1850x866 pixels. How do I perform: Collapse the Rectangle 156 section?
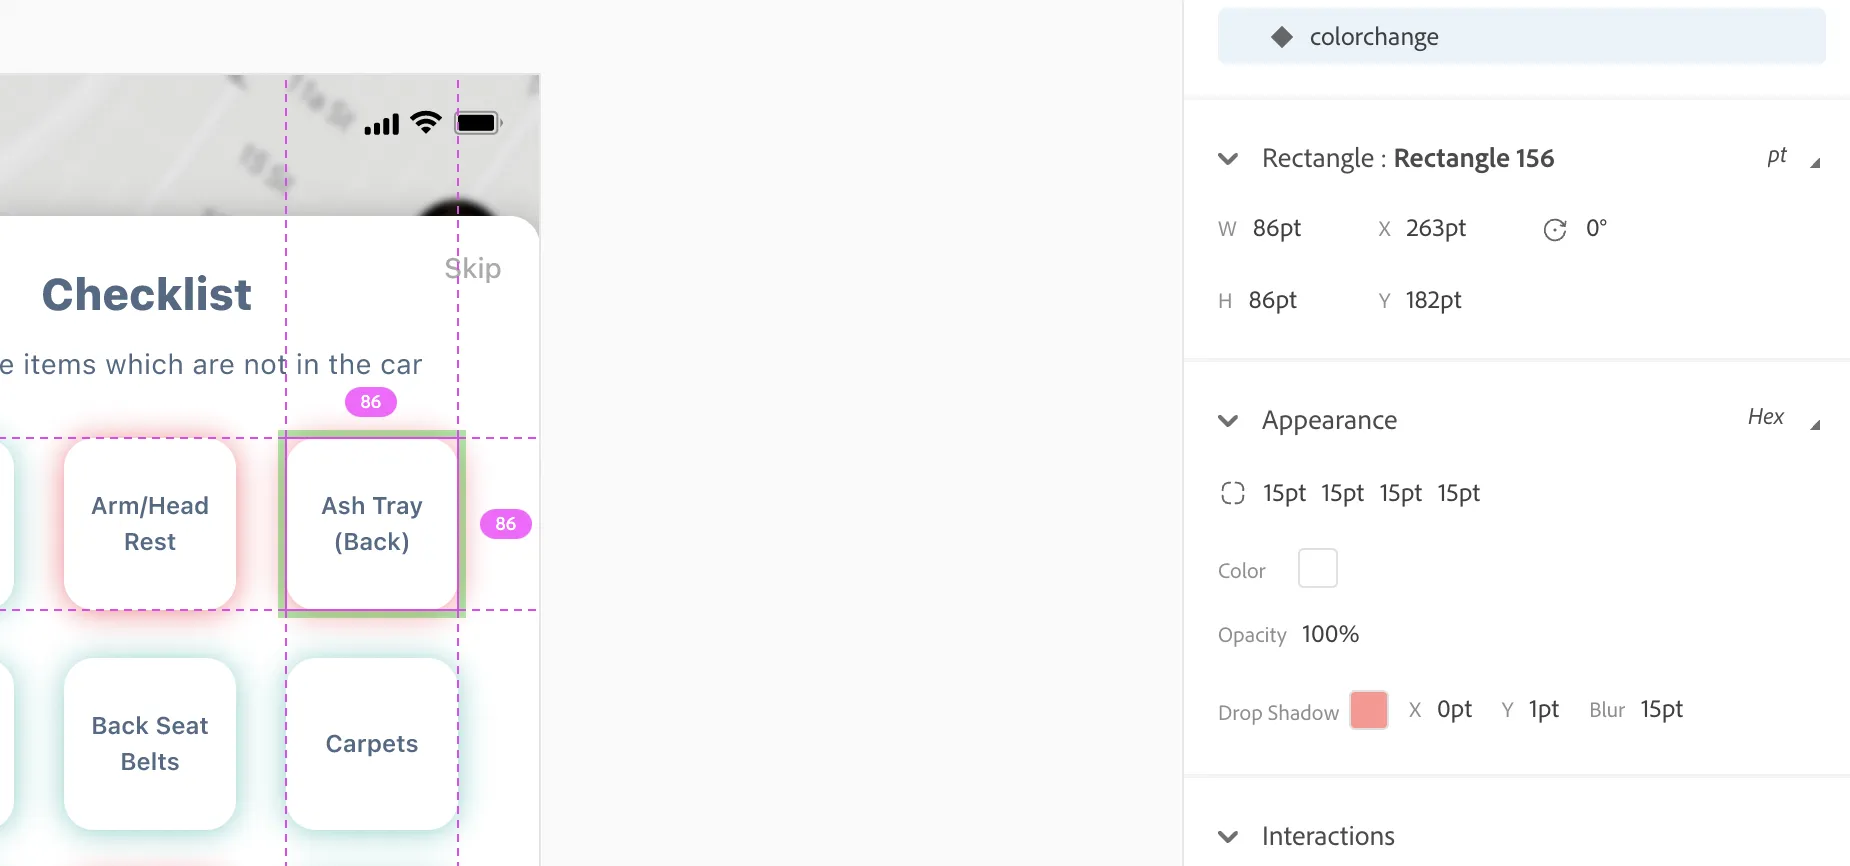click(x=1228, y=159)
